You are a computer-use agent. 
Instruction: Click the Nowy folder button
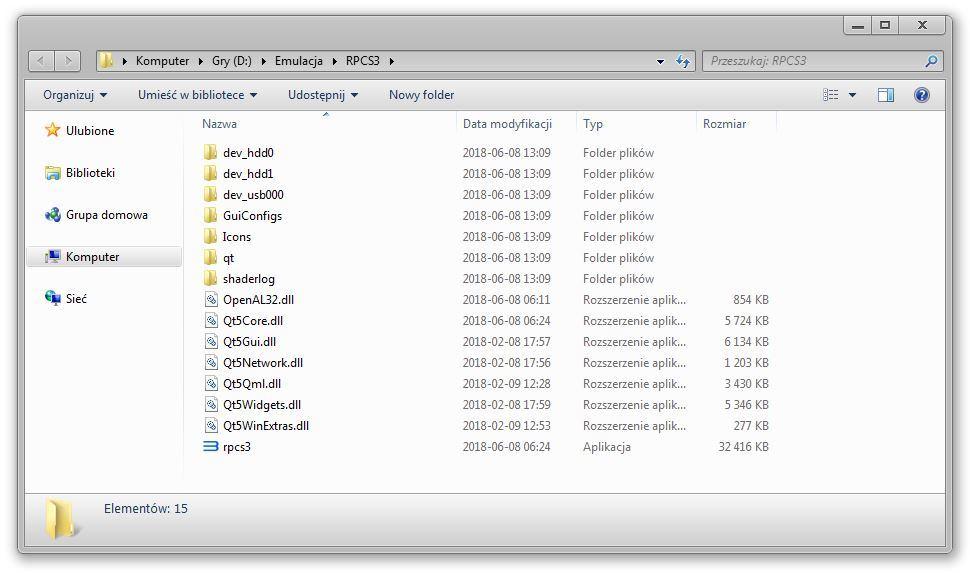421,95
